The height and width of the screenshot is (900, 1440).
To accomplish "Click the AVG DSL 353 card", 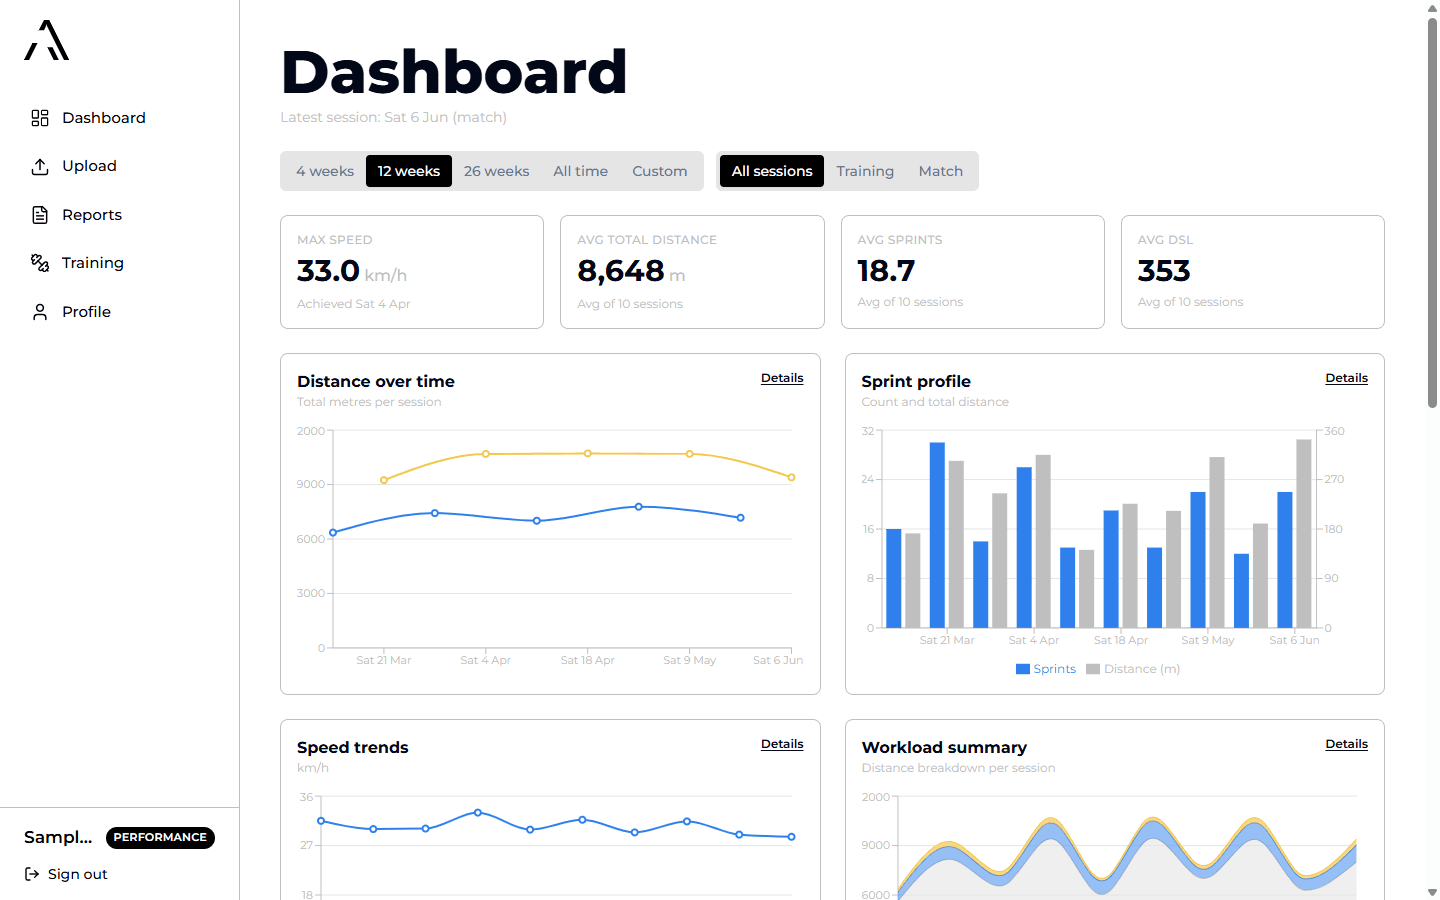I will [1253, 272].
